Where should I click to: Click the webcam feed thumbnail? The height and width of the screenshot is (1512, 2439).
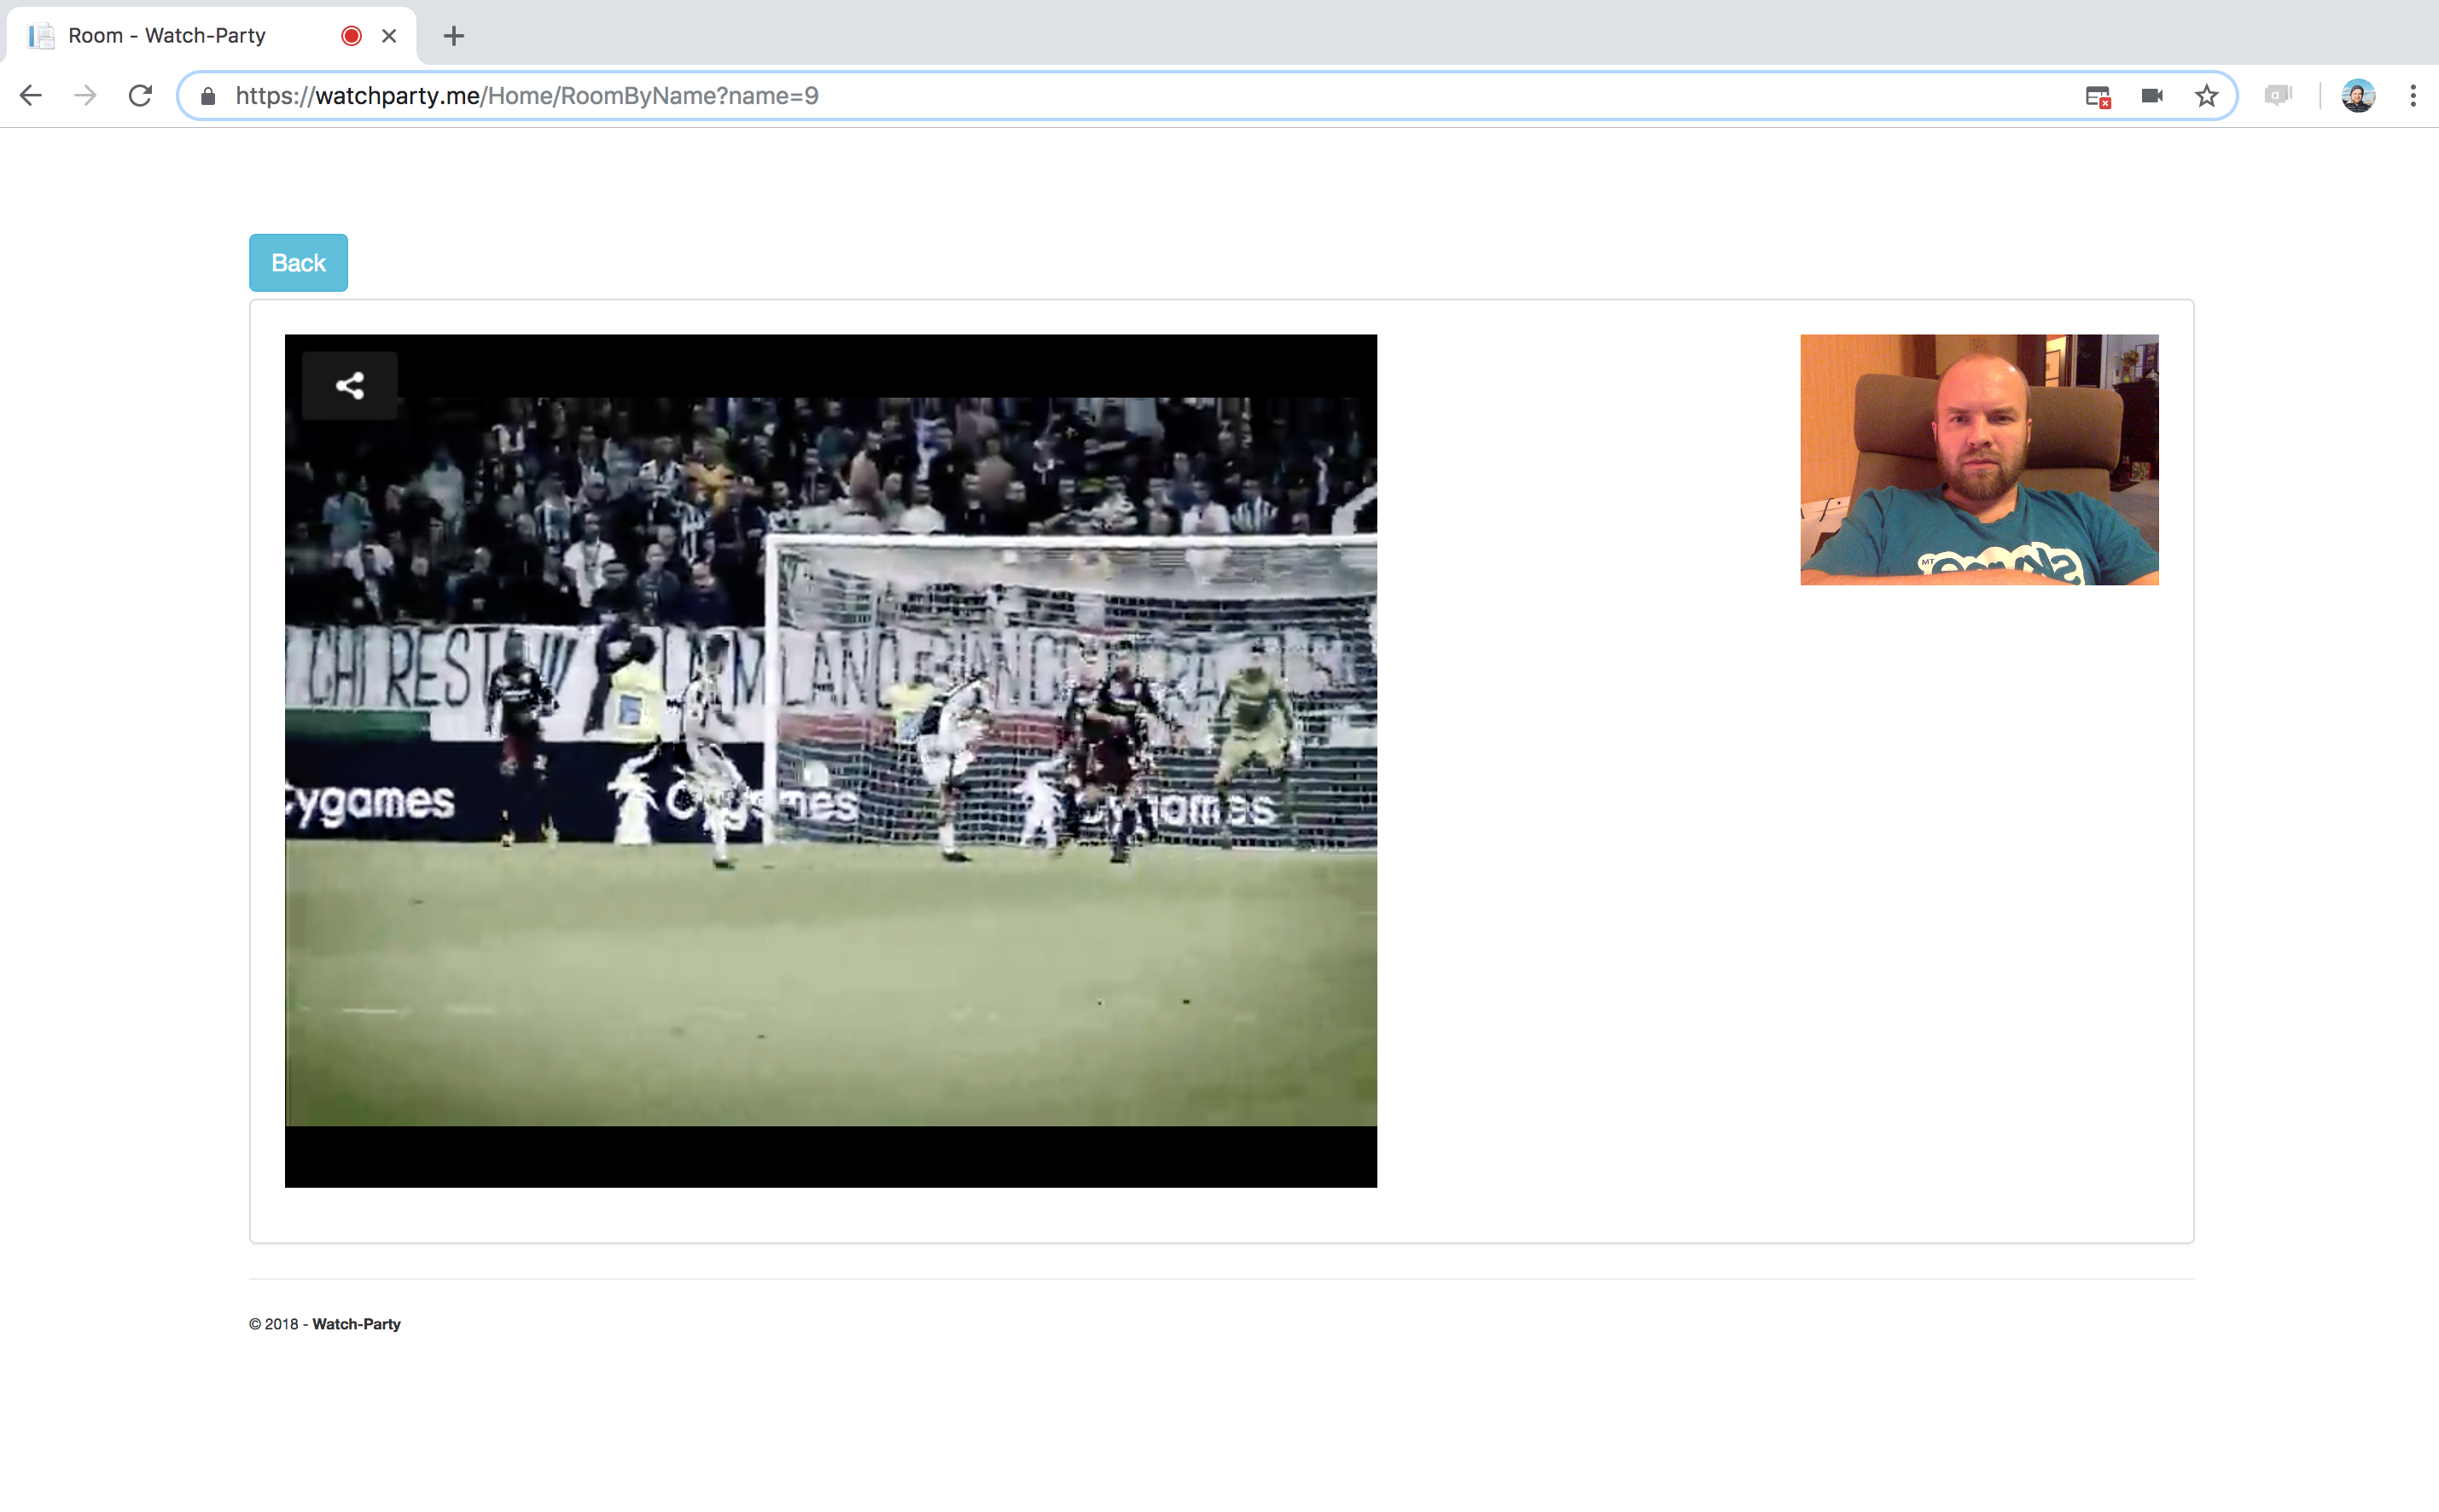(1978, 460)
